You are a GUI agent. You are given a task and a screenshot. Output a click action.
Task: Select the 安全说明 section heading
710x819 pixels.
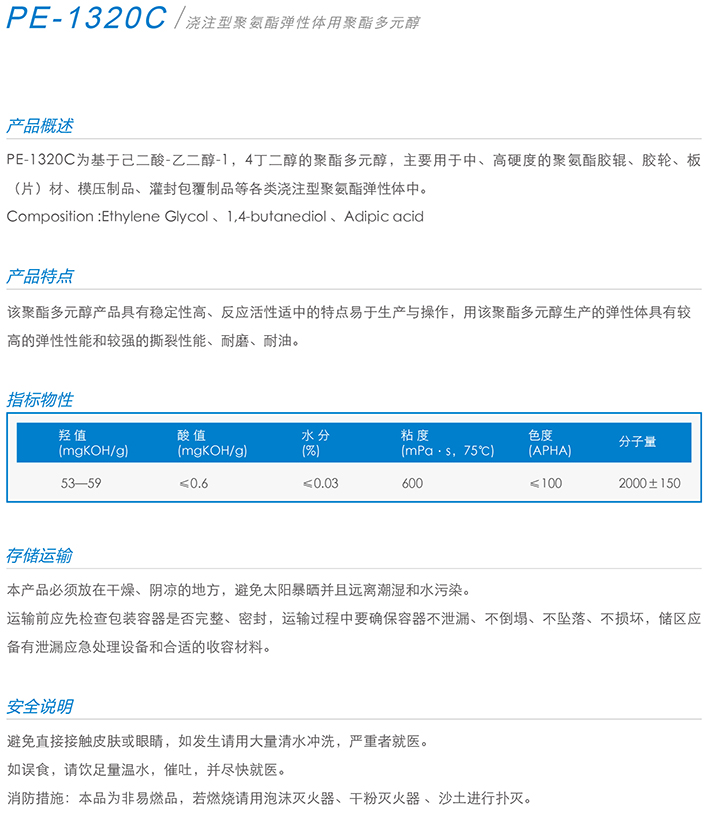pyautogui.click(x=40, y=706)
